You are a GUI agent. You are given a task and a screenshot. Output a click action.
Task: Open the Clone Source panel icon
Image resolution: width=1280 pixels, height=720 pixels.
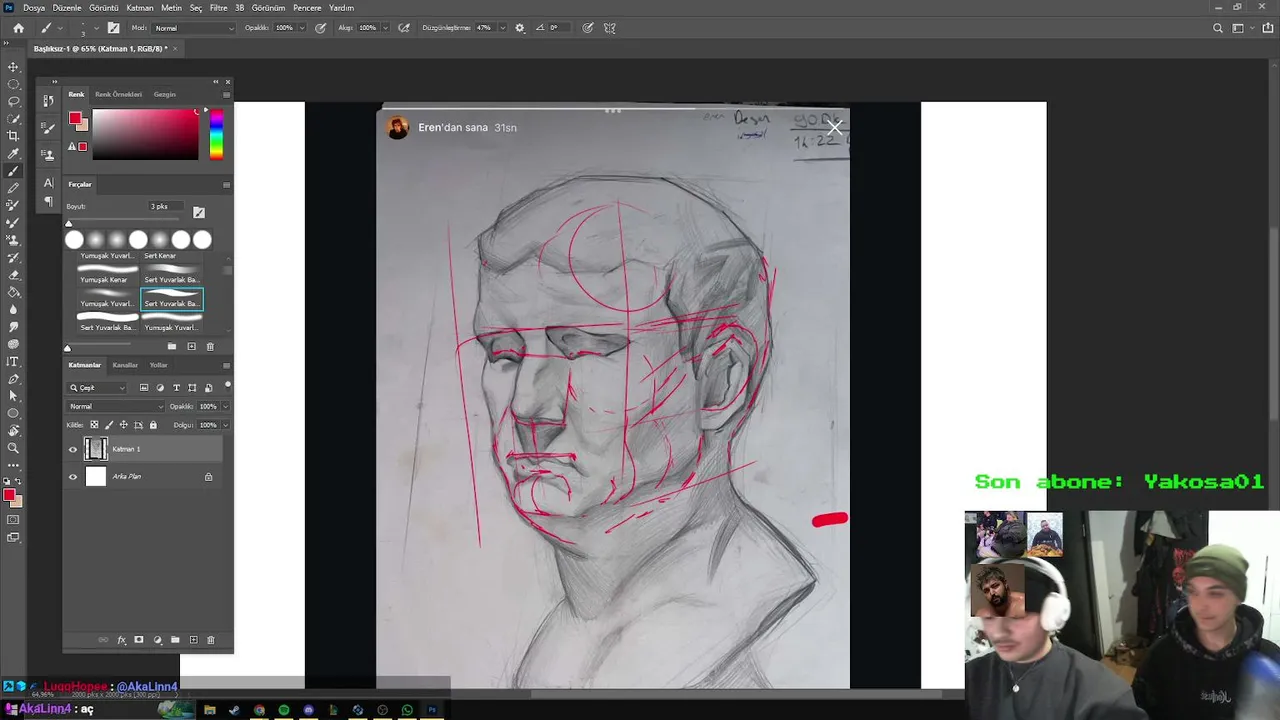click(48, 155)
